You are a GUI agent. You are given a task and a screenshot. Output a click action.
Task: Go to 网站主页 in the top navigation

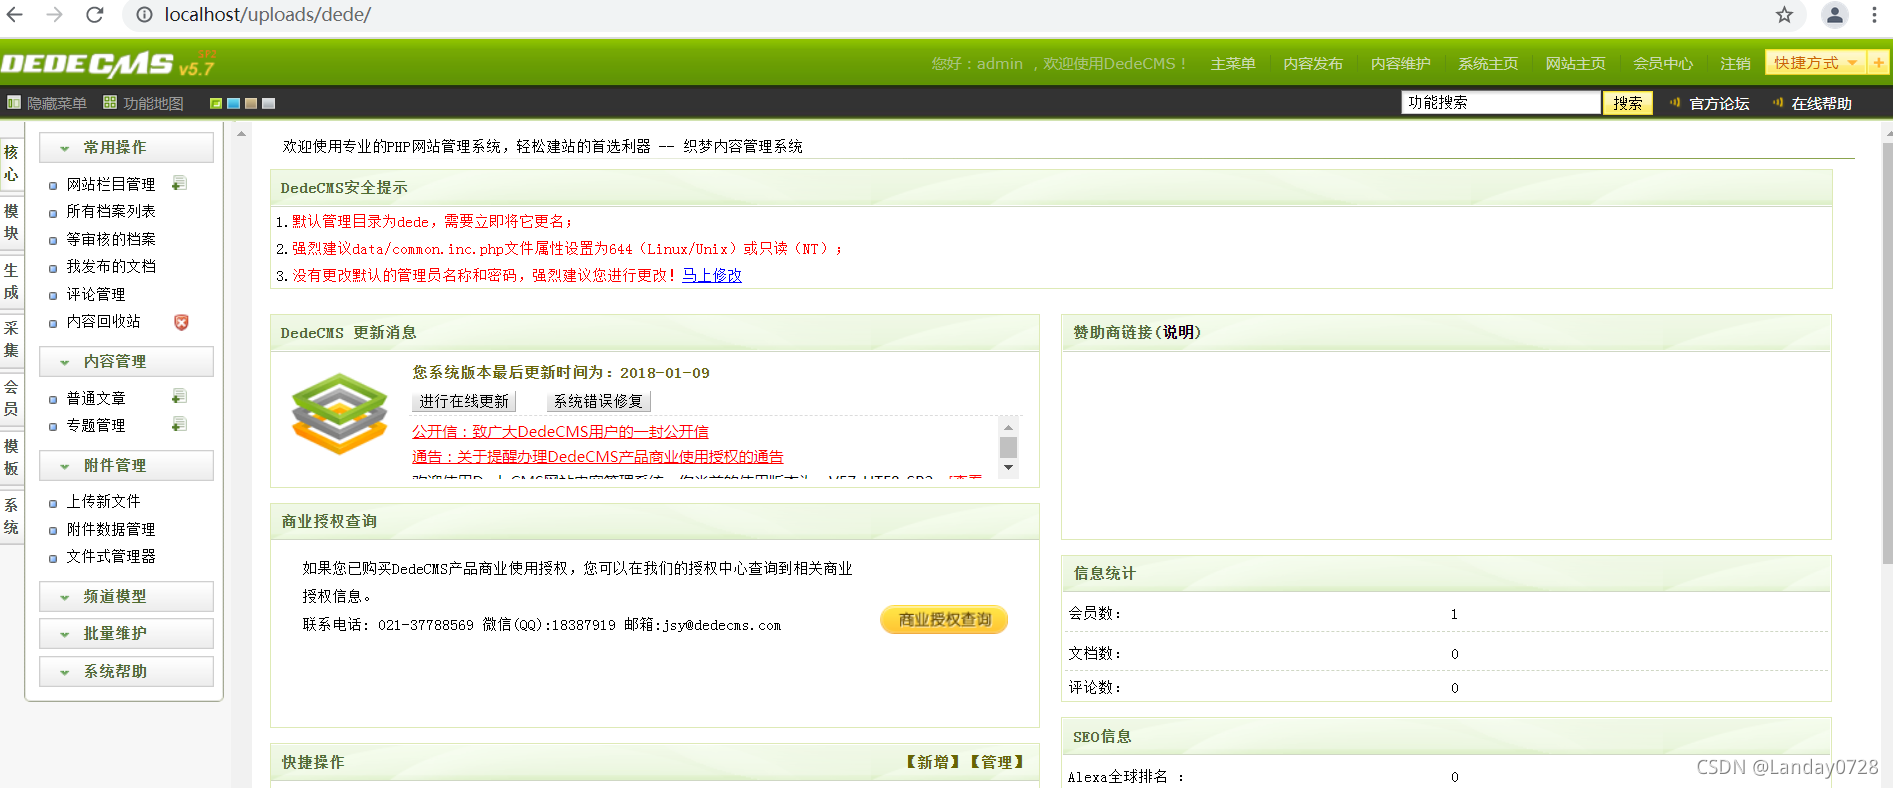coord(1575,64)
